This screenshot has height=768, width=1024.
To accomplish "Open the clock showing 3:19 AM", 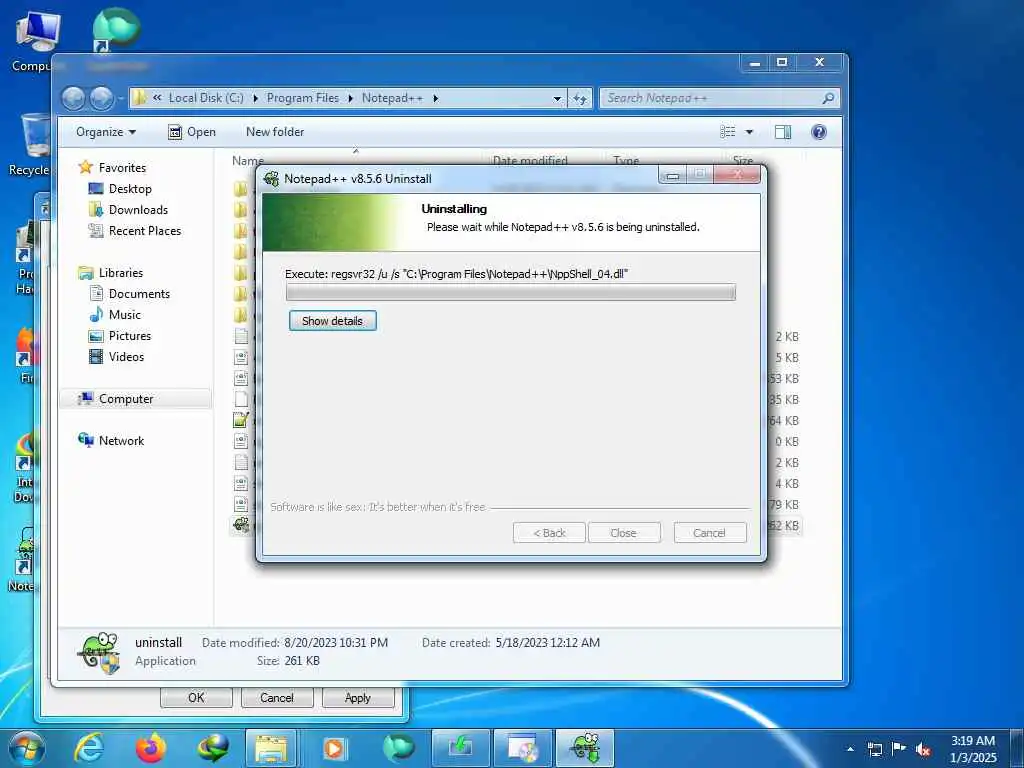I will [x=973, y=749].
